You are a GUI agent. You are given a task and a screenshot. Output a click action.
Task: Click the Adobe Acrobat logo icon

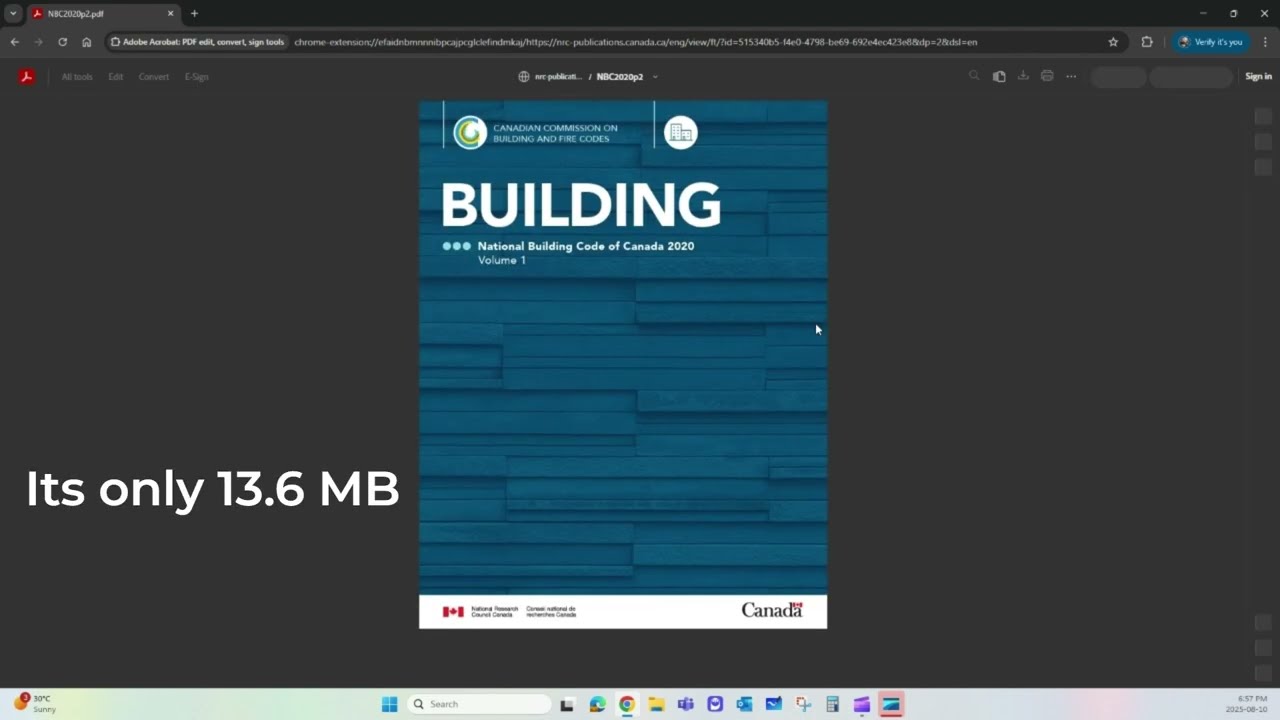point(27,77)
